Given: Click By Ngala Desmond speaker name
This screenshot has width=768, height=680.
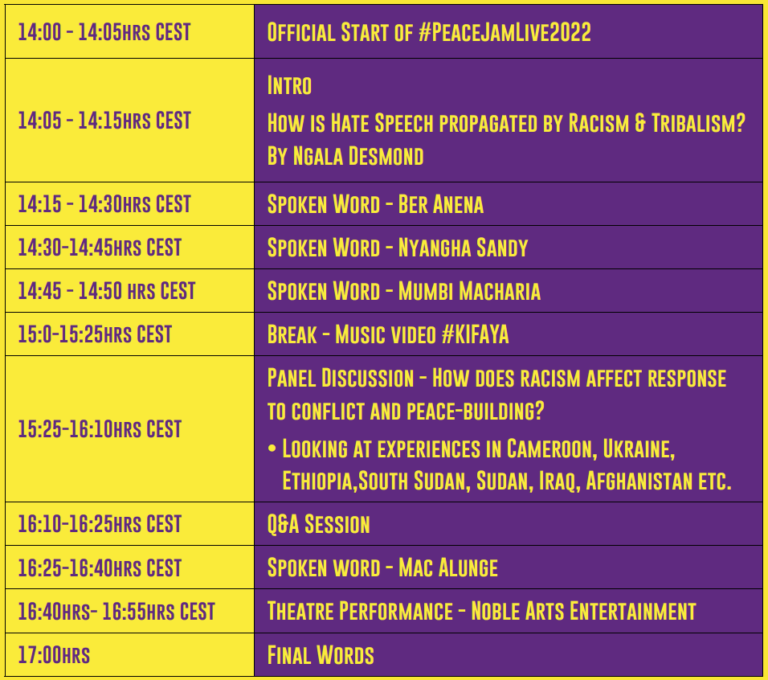Looking at the screenshot, I should coord(345,156).
